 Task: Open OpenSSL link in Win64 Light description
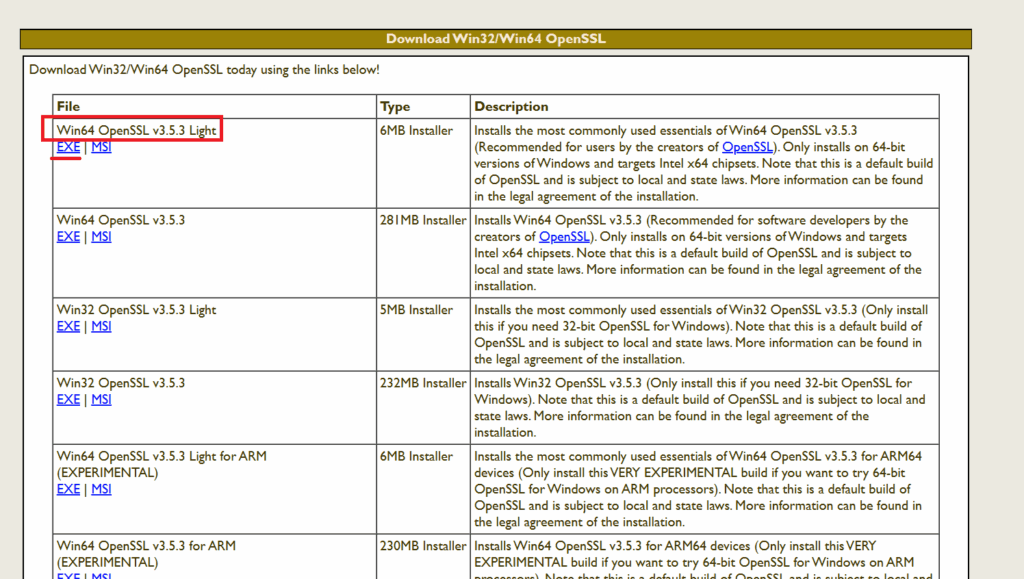[747, 147]
